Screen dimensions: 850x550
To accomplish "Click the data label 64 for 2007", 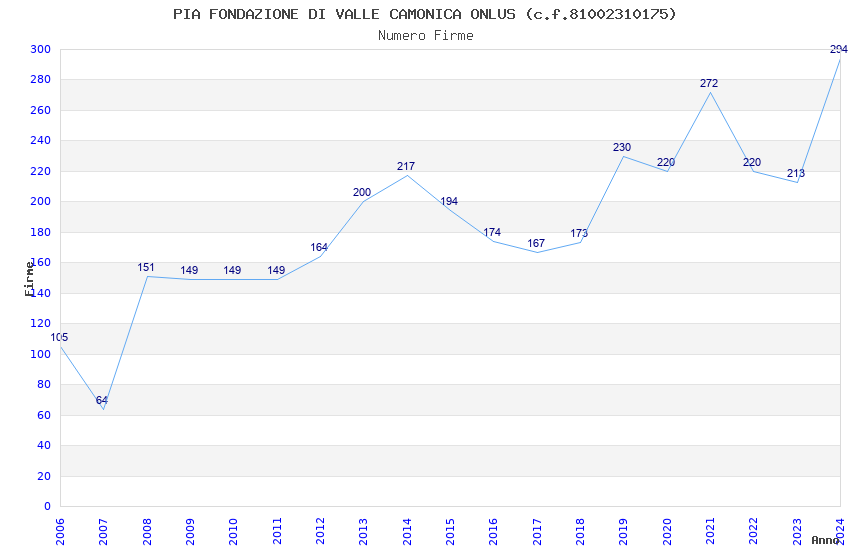I will click(x=102, y=400).
